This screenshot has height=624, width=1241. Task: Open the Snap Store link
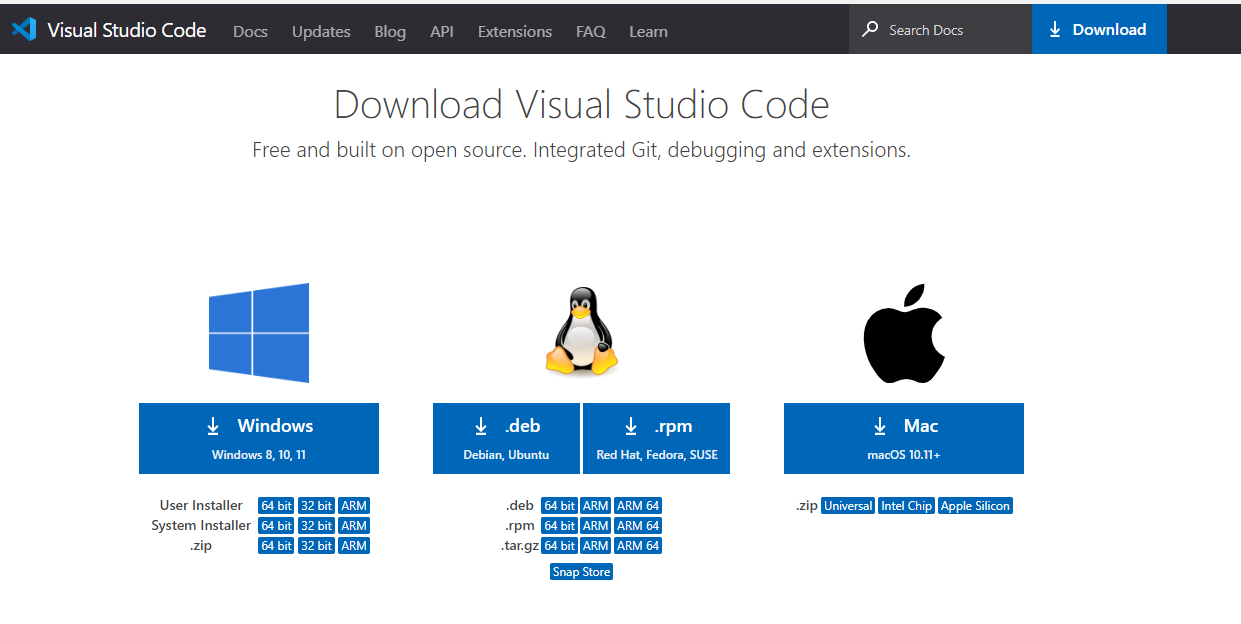pos(581,572)
